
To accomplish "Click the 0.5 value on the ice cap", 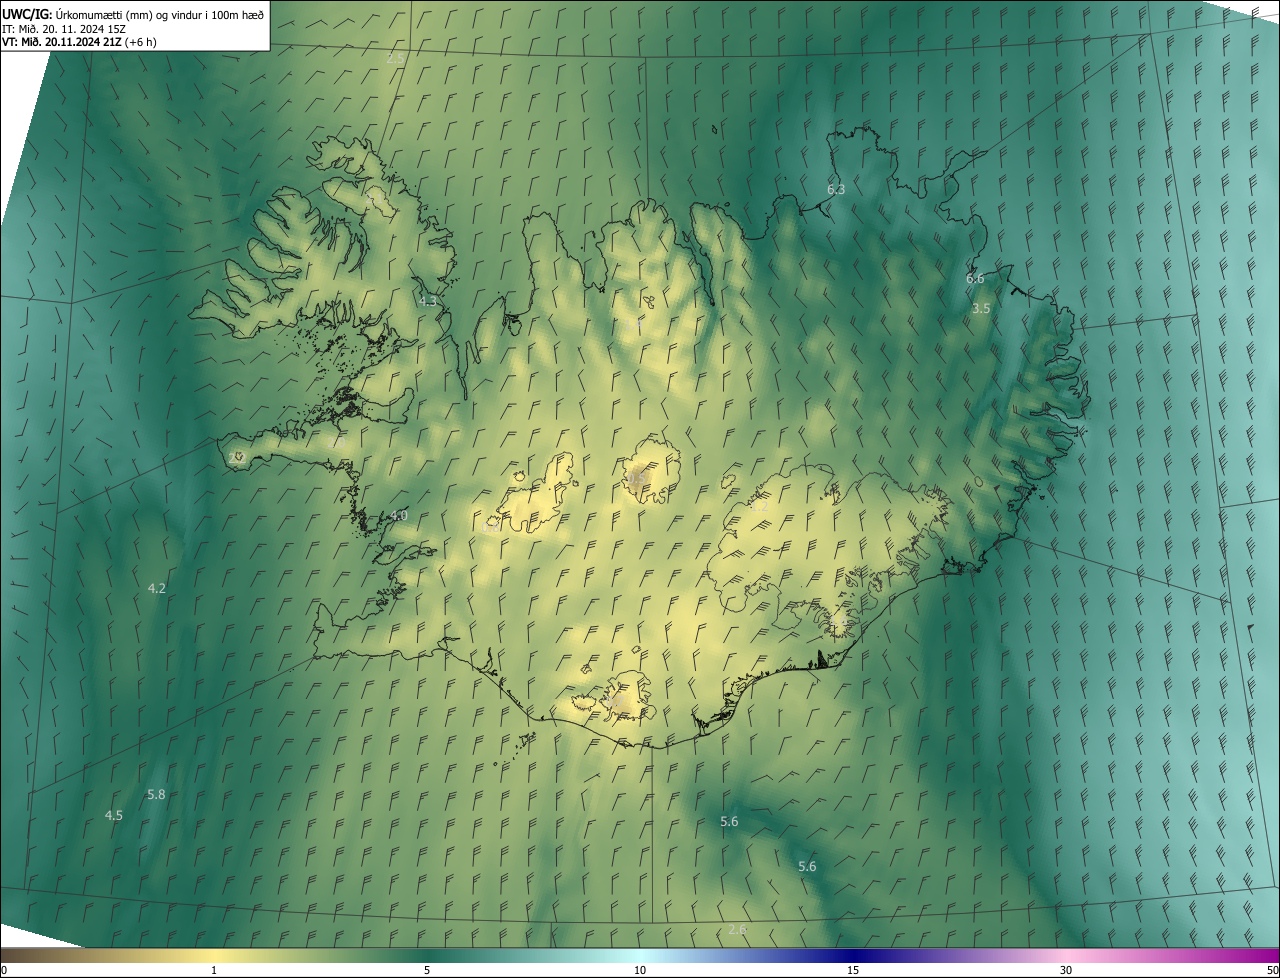I will (x=636, y=479).
